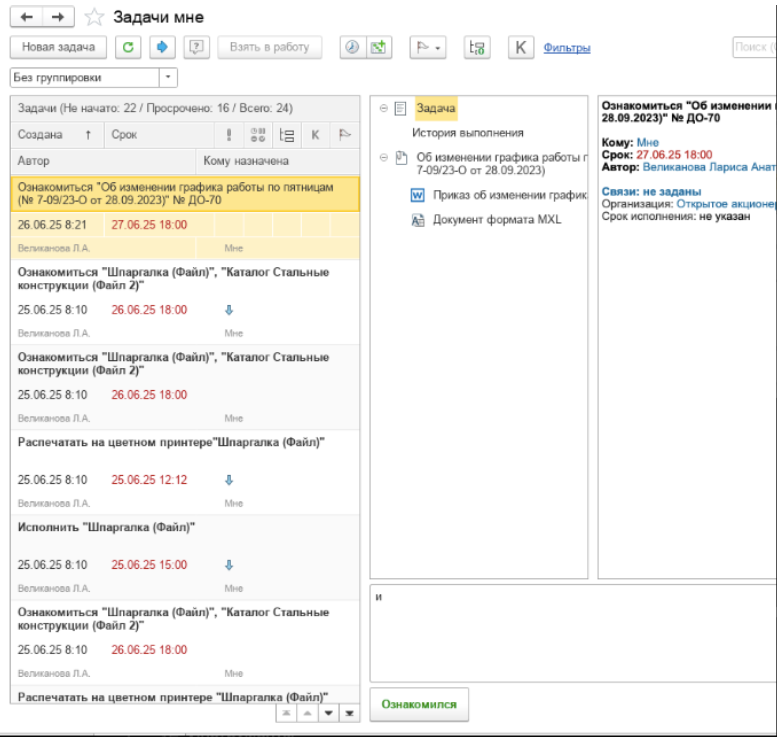Add the page to favorites with star

pos(94,17)
